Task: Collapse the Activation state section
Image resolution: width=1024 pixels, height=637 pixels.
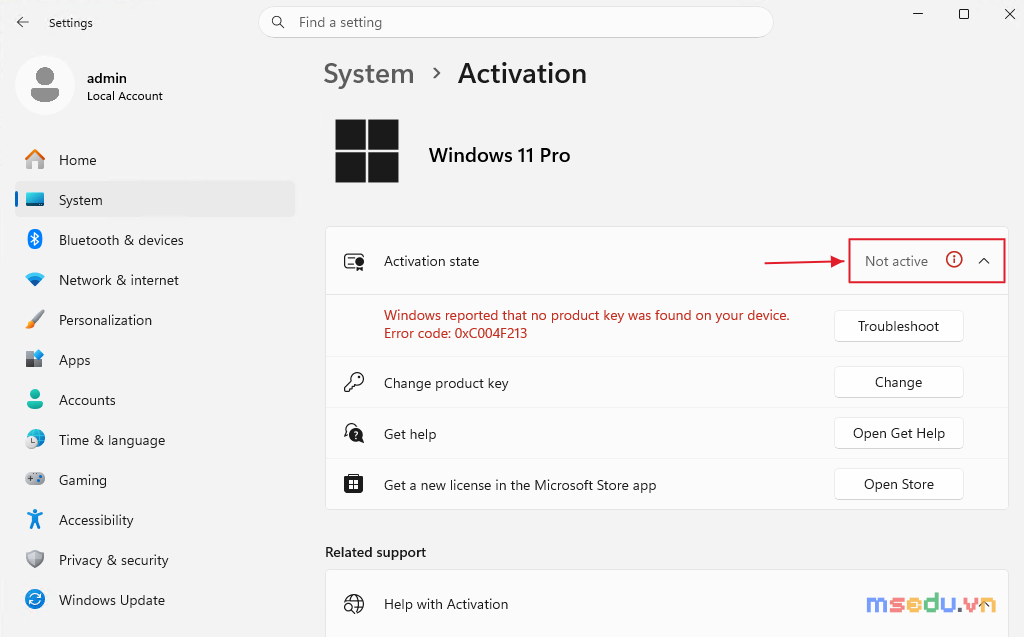Action: [x=984, y=261]
